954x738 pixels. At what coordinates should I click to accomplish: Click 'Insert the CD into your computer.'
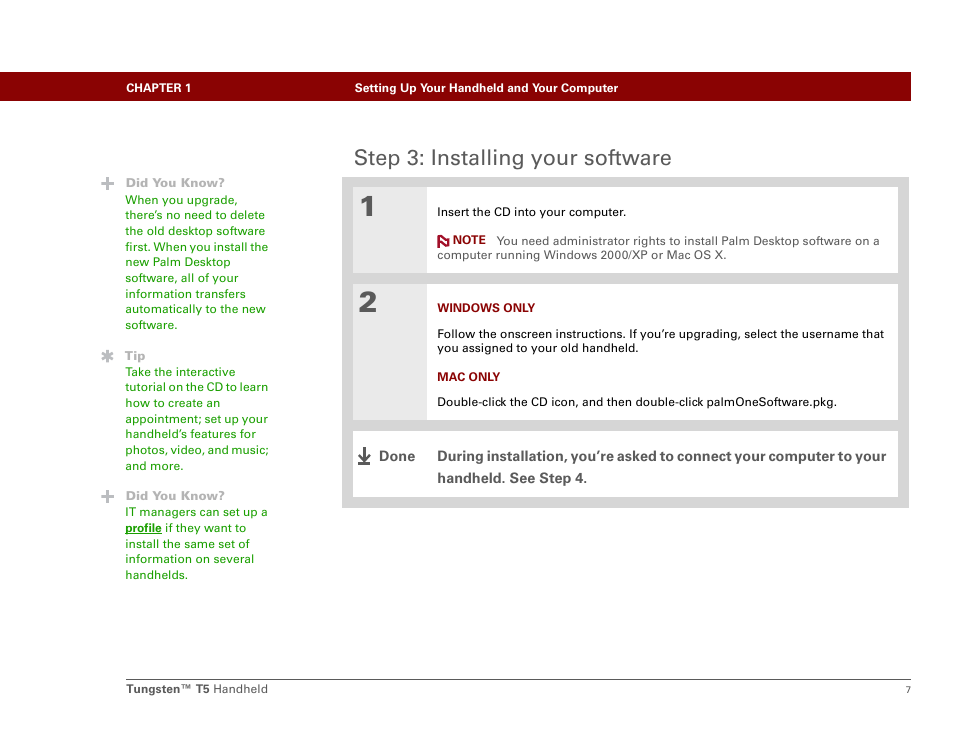531,212
